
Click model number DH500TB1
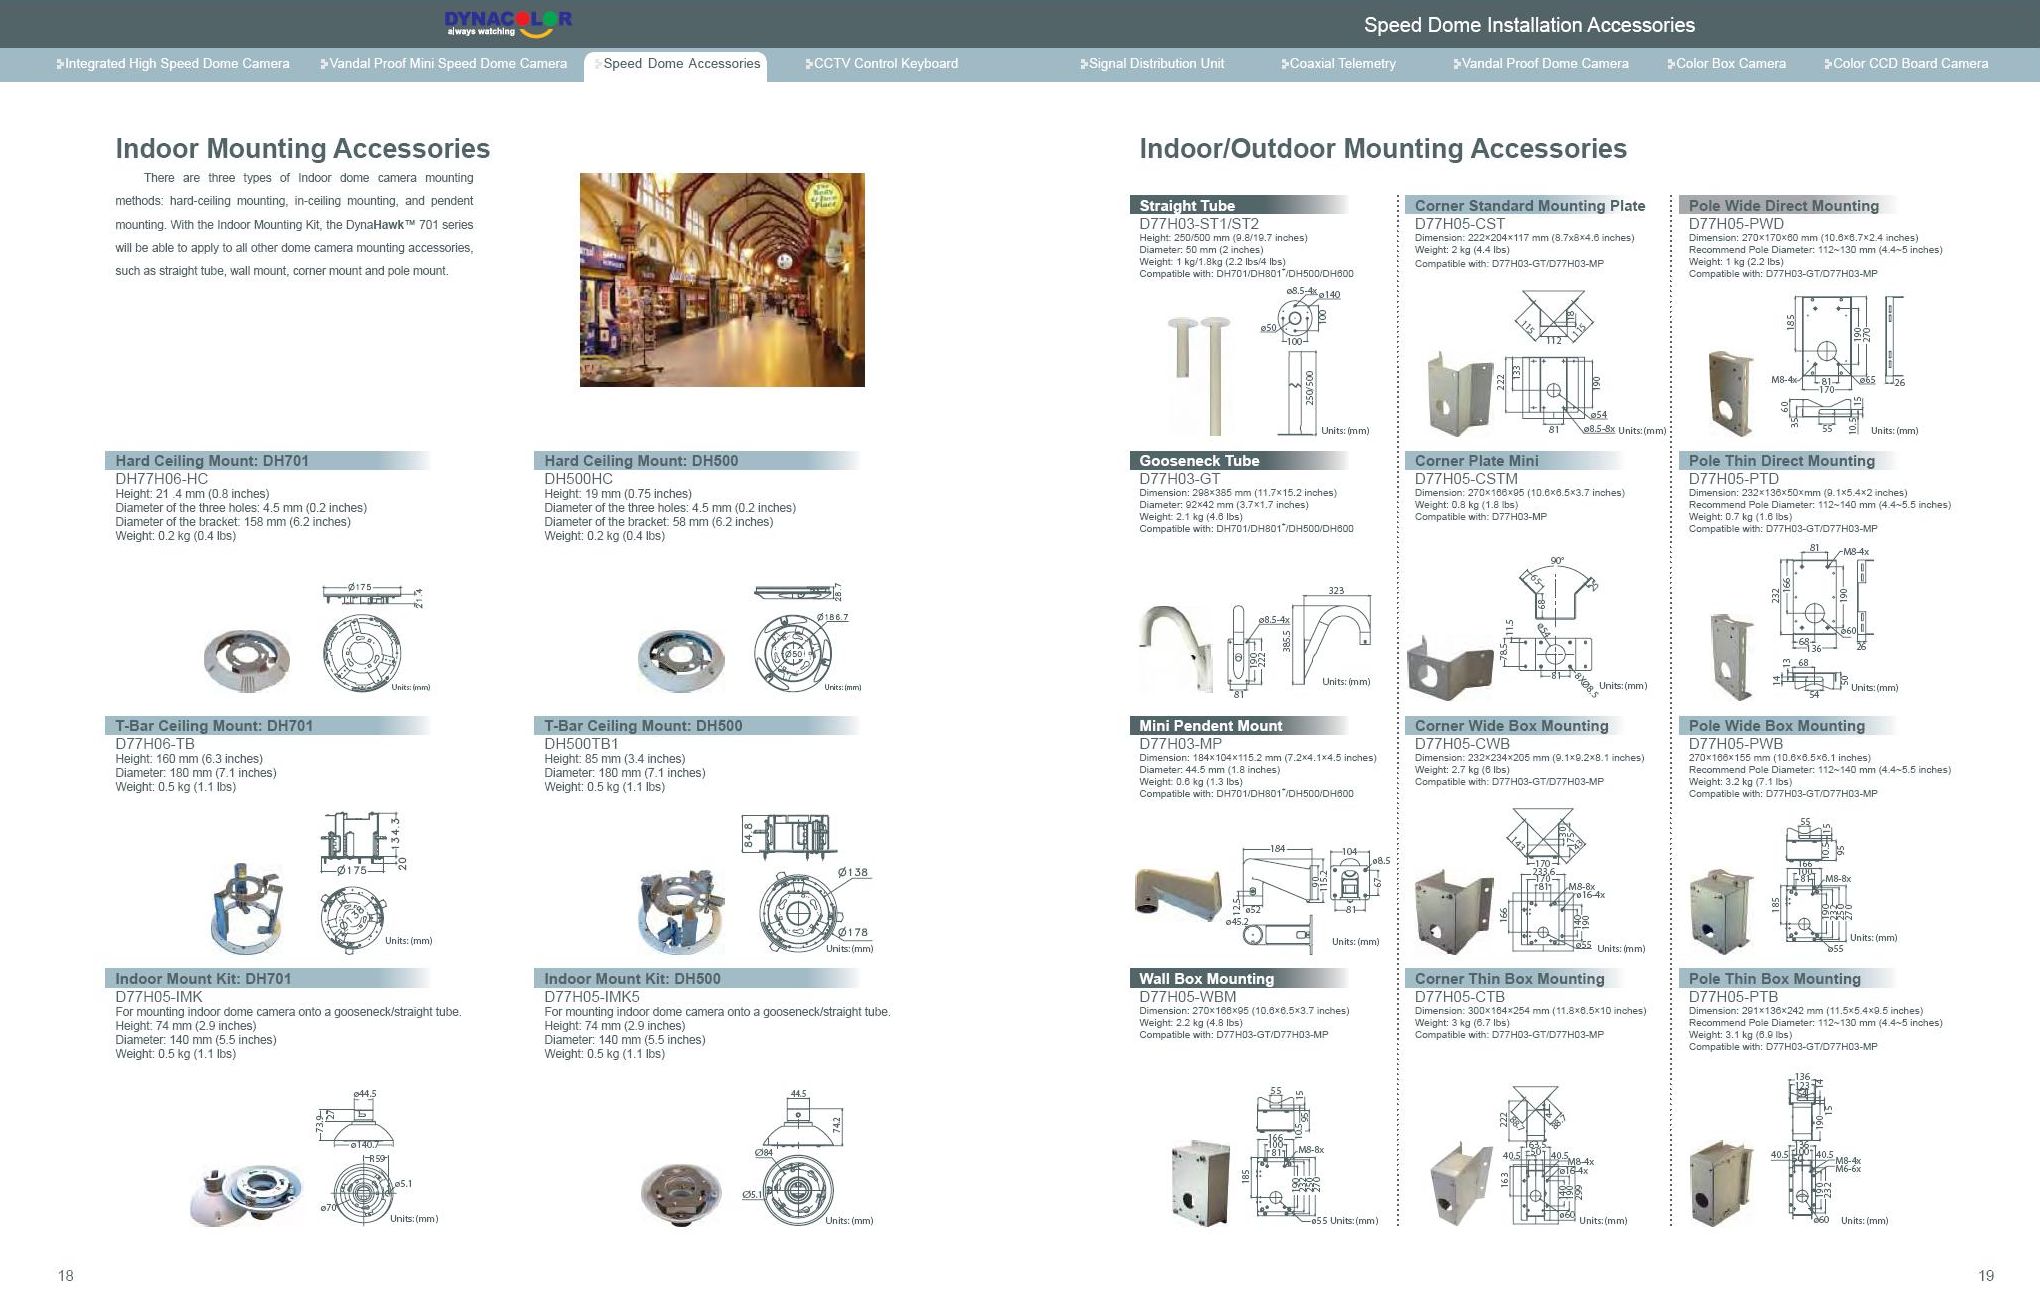click(581, 744)
